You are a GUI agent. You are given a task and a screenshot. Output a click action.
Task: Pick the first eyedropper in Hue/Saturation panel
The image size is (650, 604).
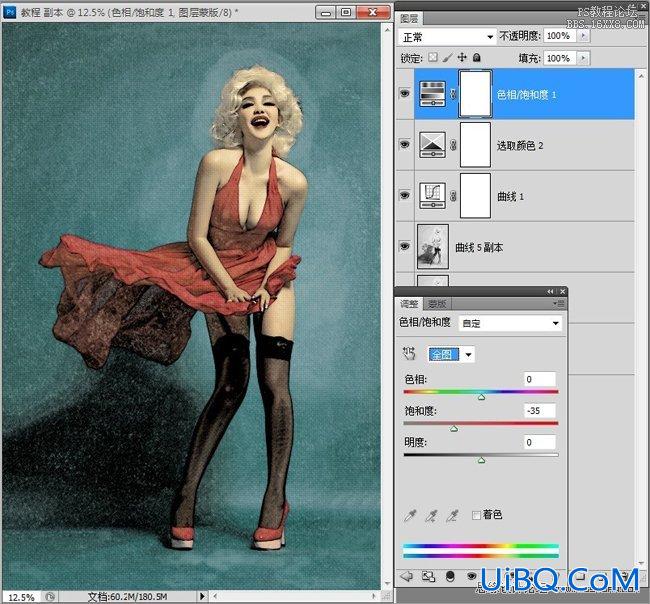(410, 515)
